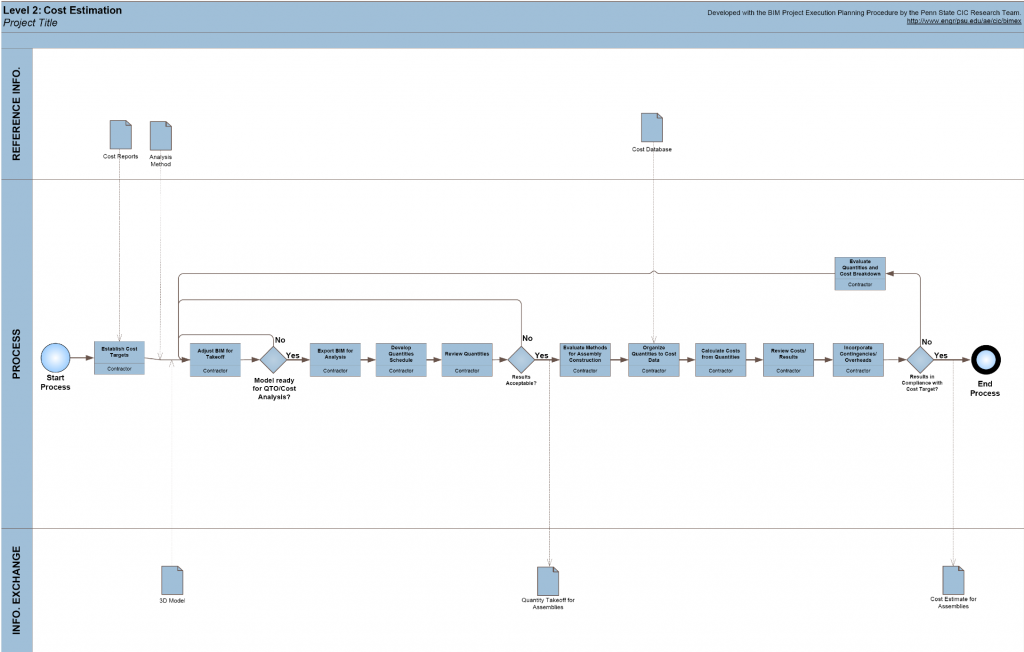
Task: Click the End Process circle
Action: tap(986, 359)
